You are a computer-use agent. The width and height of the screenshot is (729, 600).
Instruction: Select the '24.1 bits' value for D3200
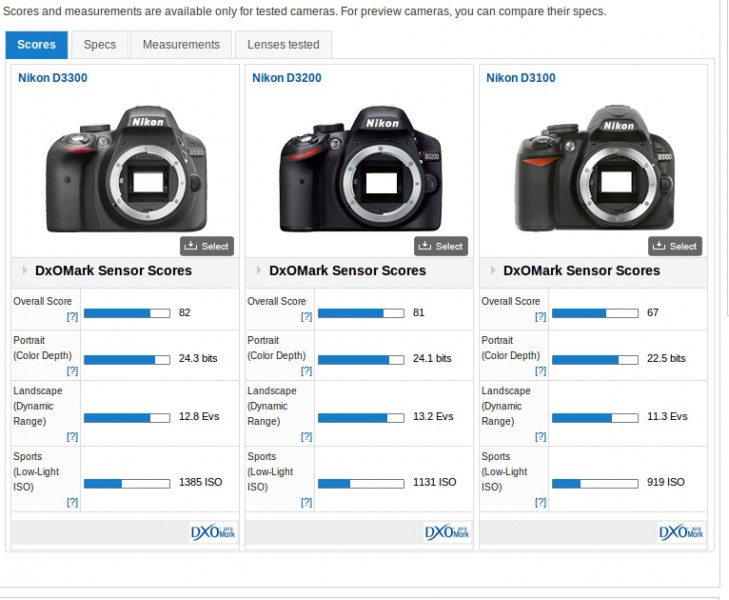point(432,358)
